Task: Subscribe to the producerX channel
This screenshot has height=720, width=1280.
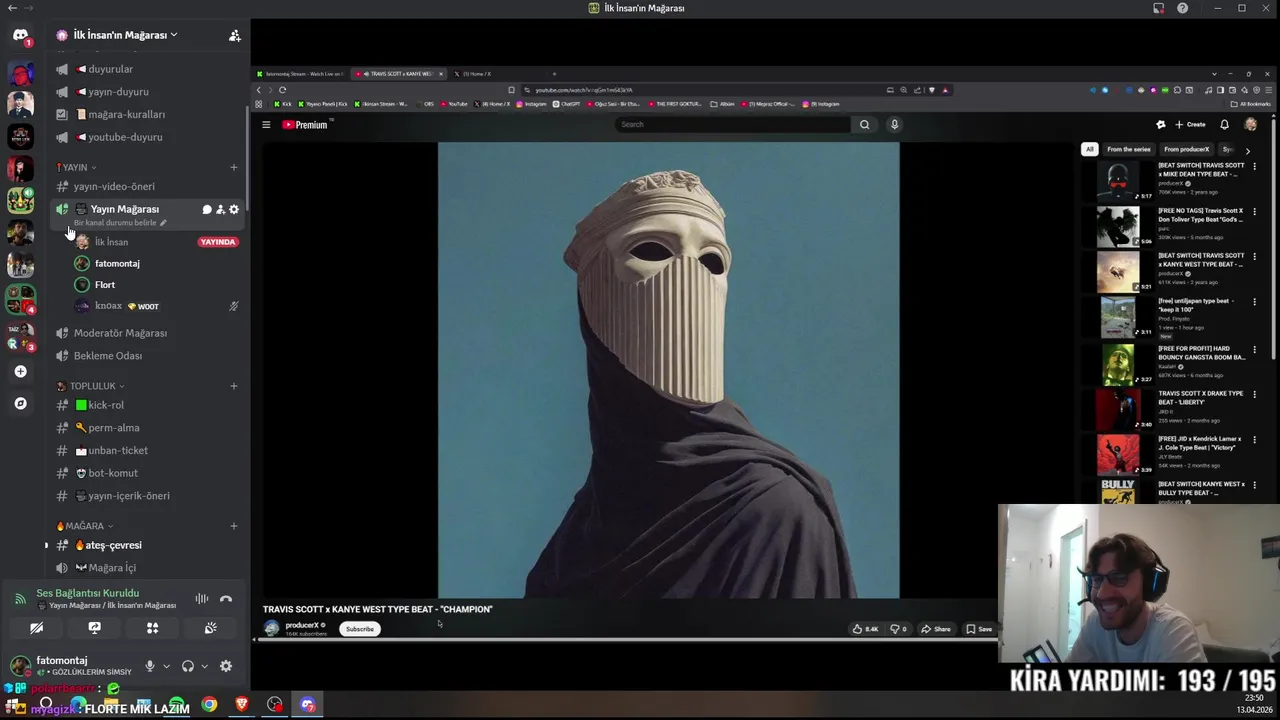Action: 359,629
